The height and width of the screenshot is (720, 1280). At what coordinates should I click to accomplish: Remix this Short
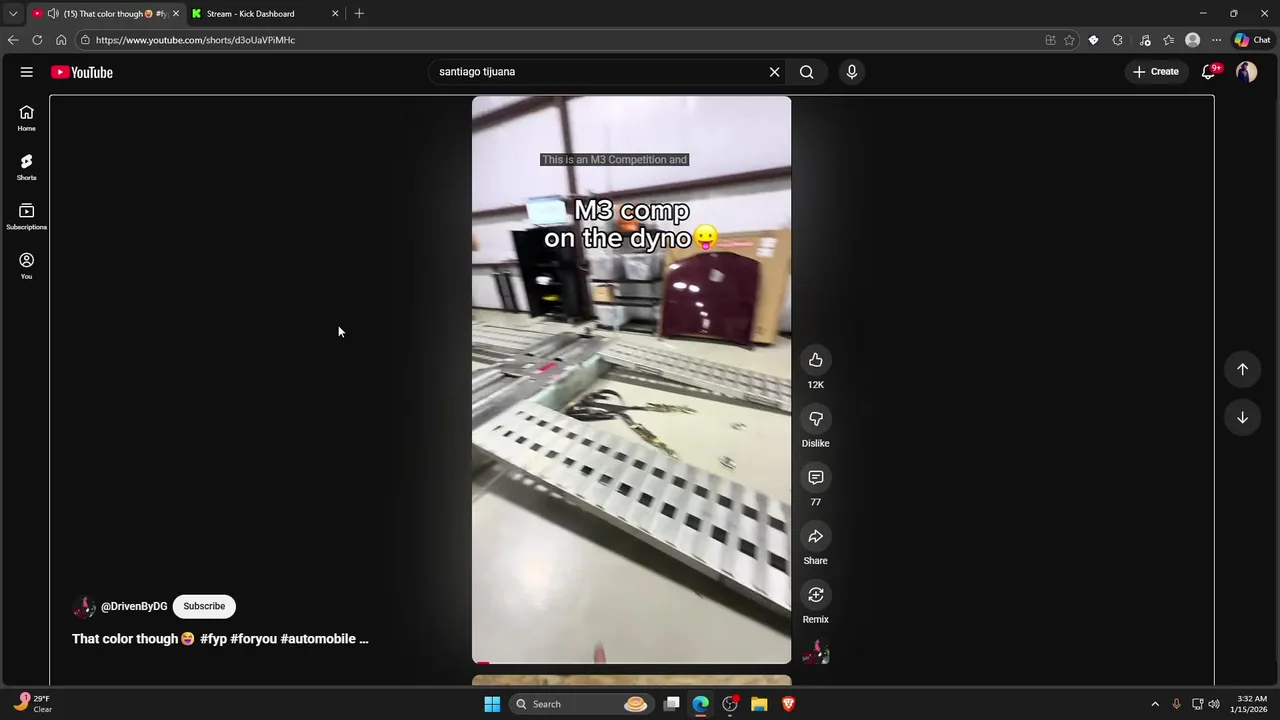[816, 595]
